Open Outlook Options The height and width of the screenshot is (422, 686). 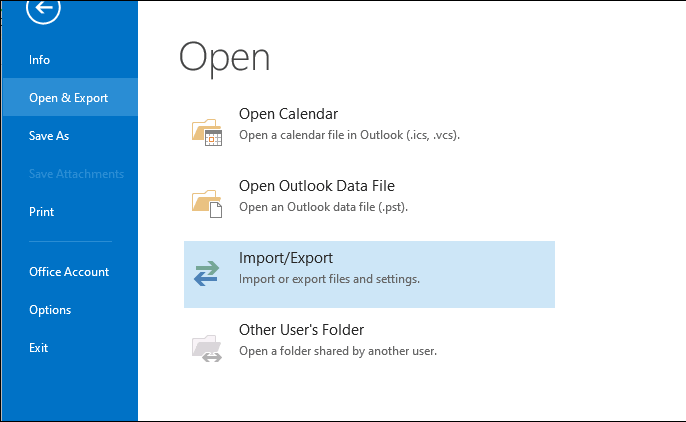[50, 310]
